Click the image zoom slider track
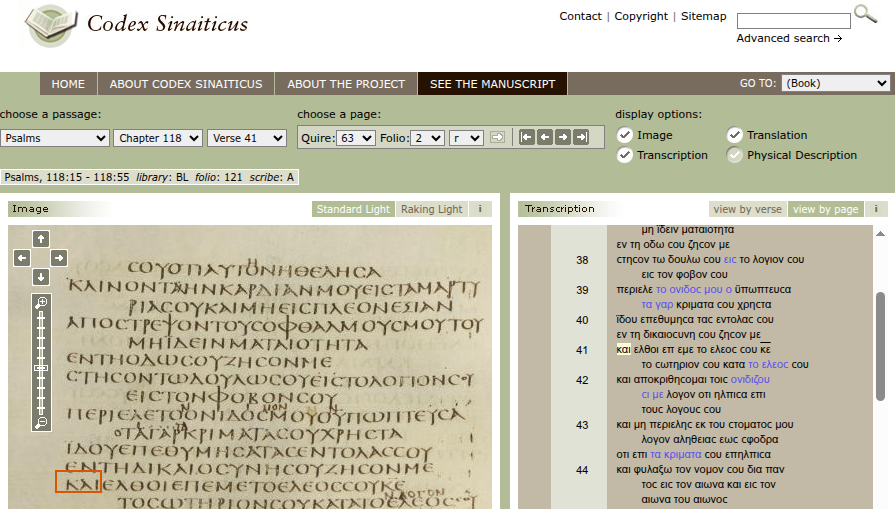Screen dimensions: 895x509 [x=41, y=363]
